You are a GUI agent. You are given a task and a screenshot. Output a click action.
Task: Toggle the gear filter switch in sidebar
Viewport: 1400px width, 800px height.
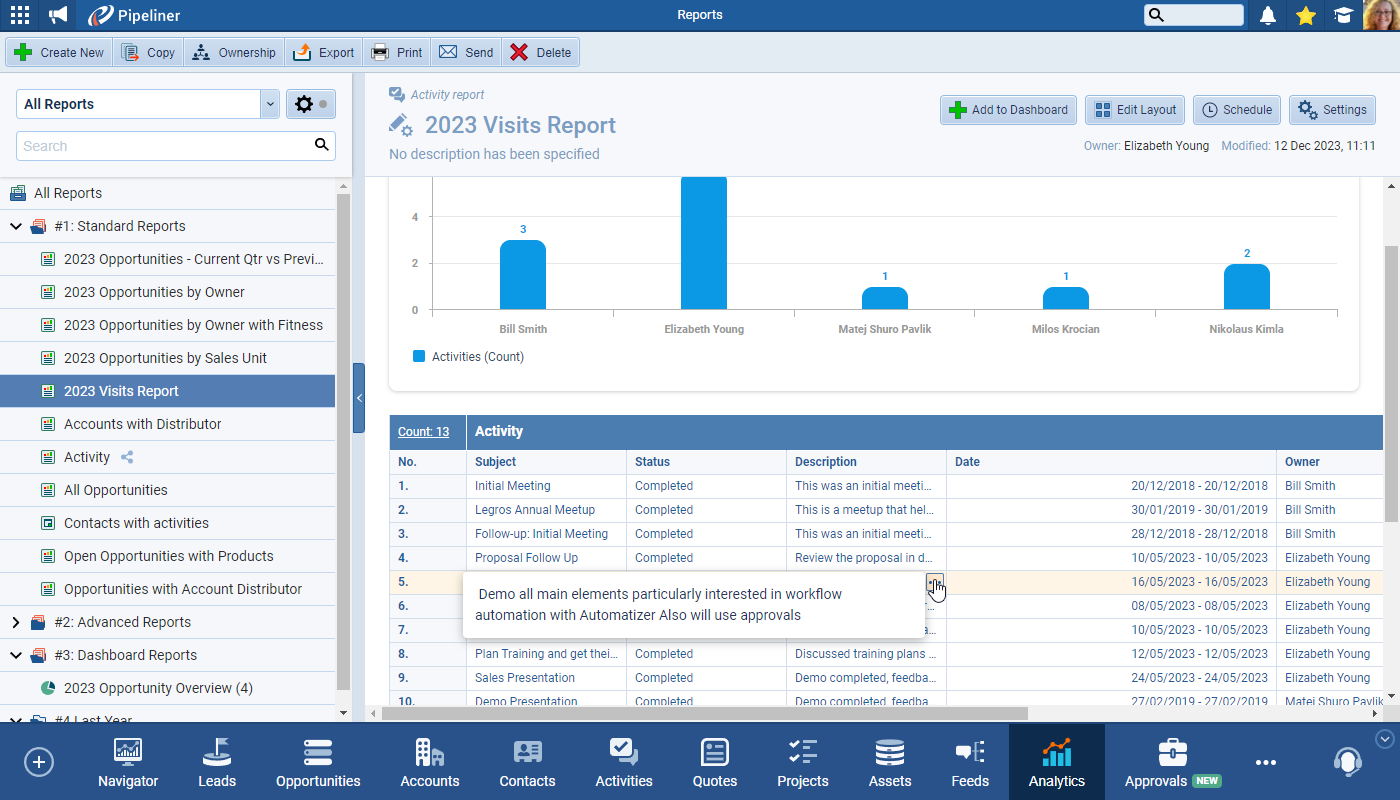tap(311, 104)
